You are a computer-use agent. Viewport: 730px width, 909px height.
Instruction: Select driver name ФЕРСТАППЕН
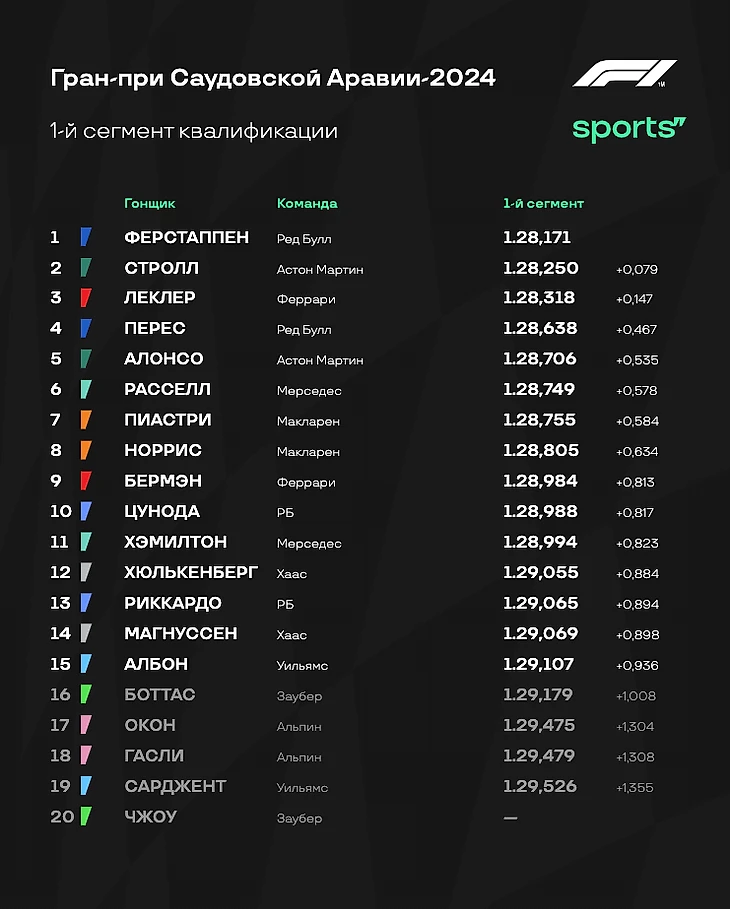pyautogui.click(x=186, y=238)
